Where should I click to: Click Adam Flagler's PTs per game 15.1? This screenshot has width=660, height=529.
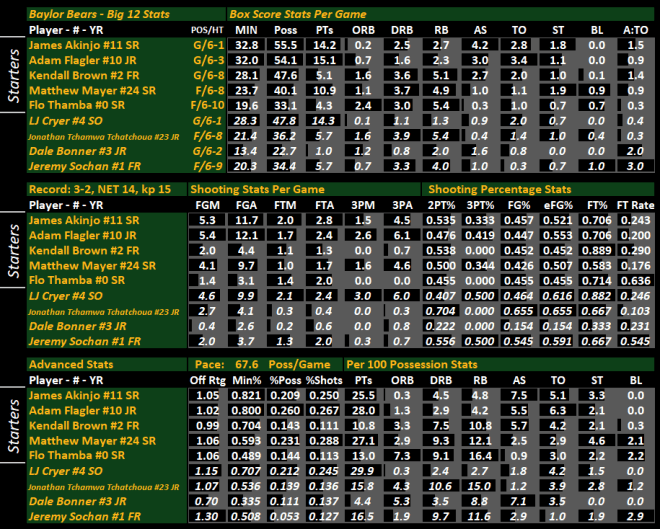[x=324, y=61]
